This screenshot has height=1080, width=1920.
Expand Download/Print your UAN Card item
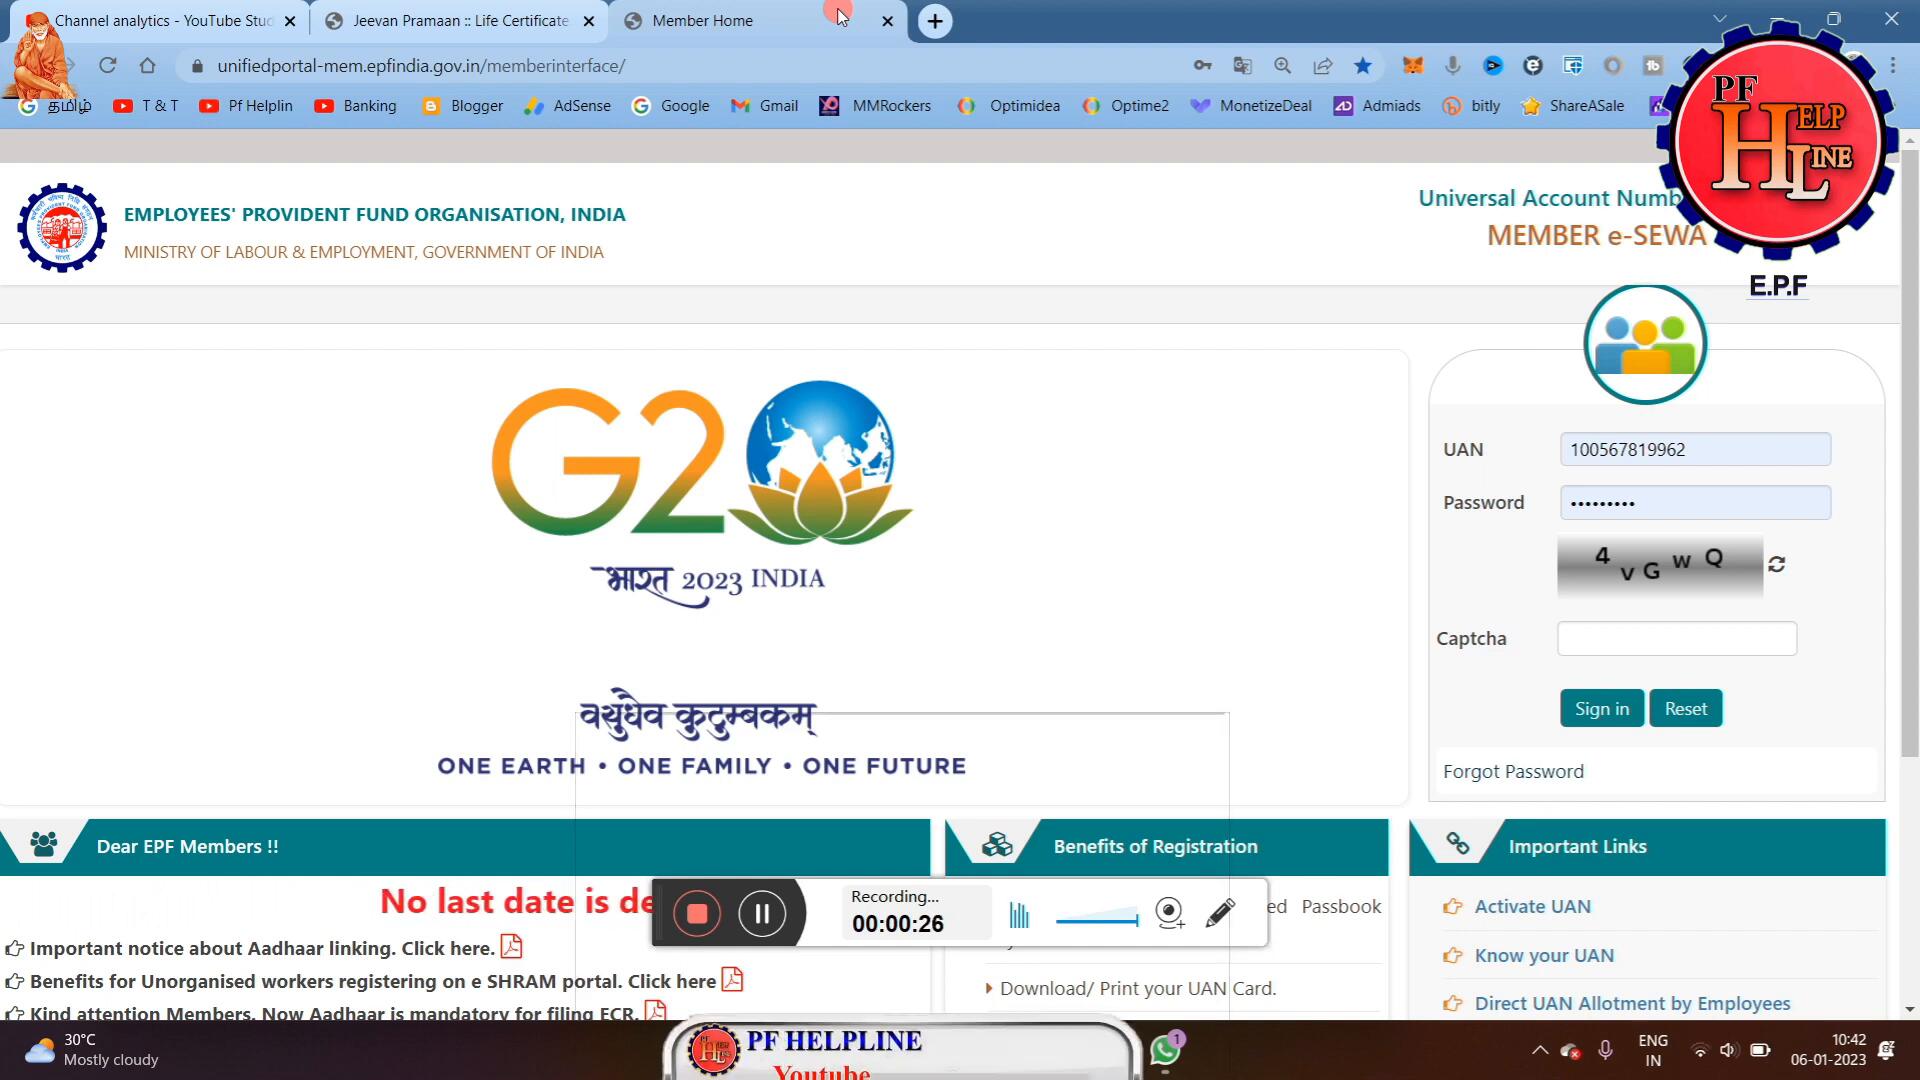point(1137,988)
